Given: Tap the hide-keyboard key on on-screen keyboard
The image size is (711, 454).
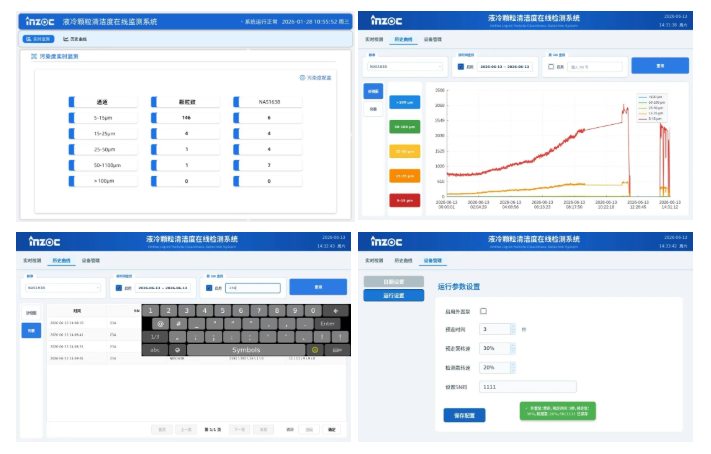Looking at the screenshot, I should tap(337, 350).
